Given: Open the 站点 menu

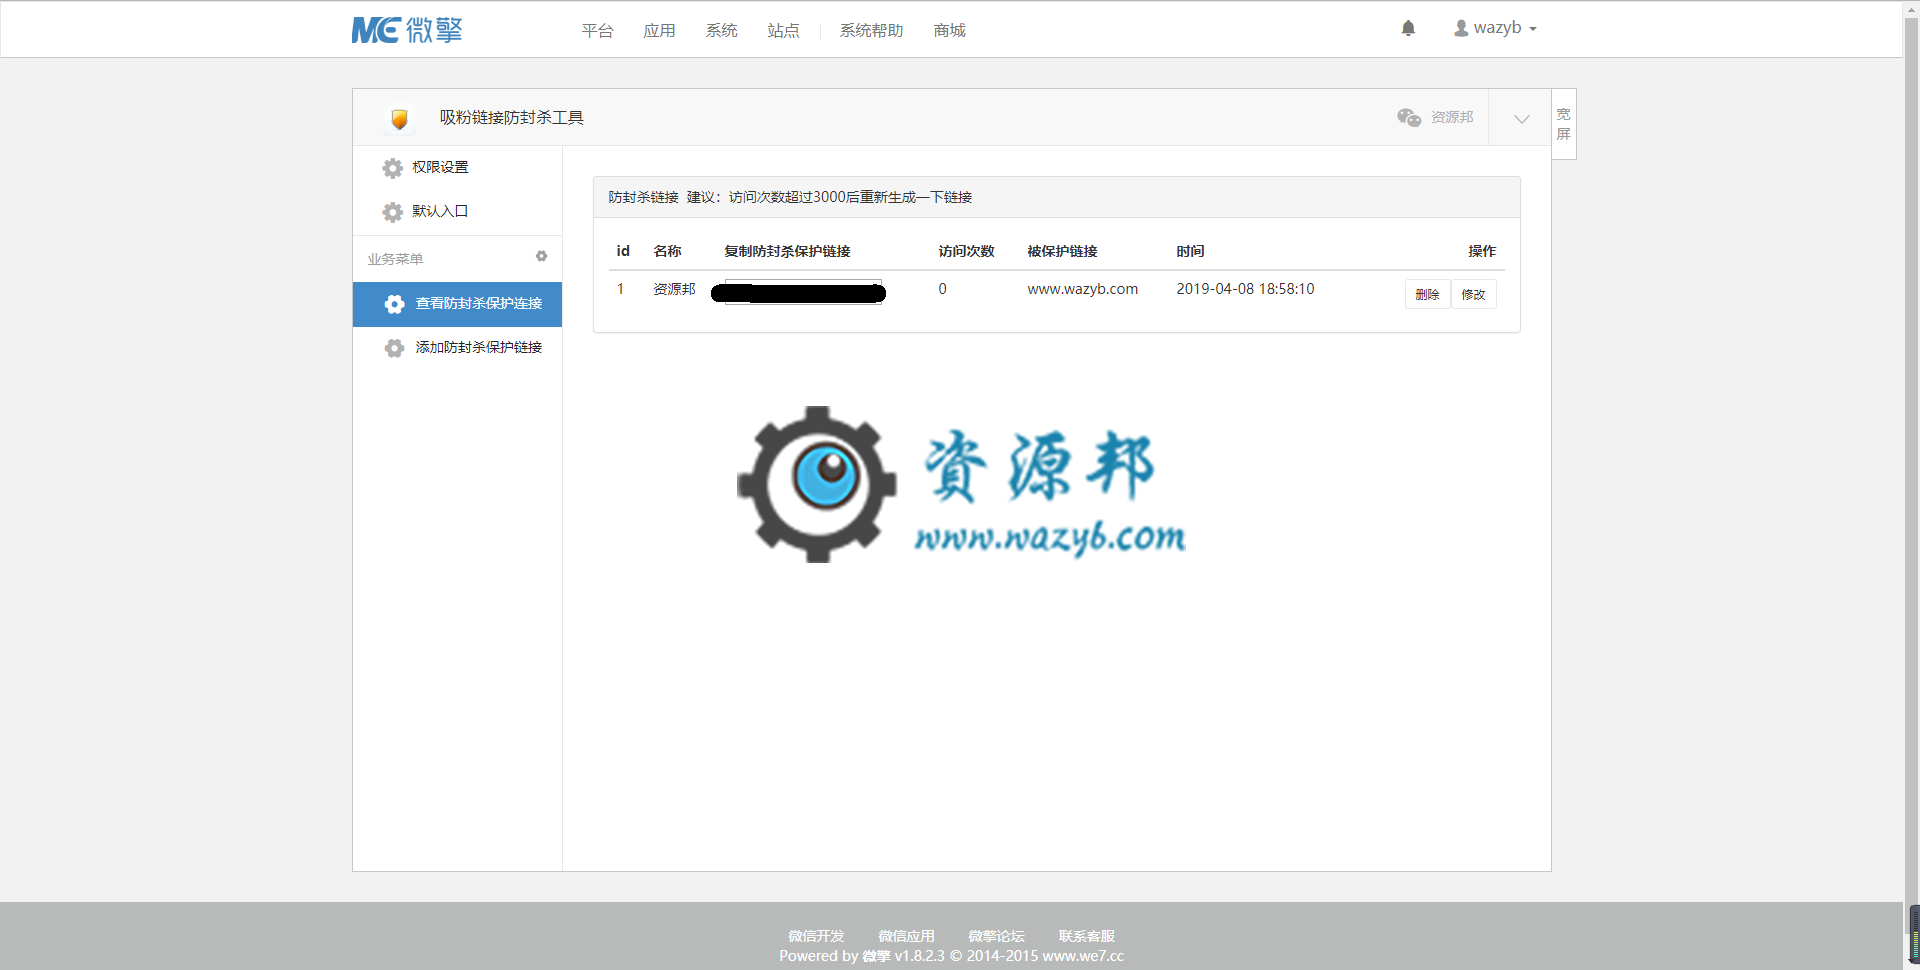Looking at the screenshot, I should pos(783,31).
